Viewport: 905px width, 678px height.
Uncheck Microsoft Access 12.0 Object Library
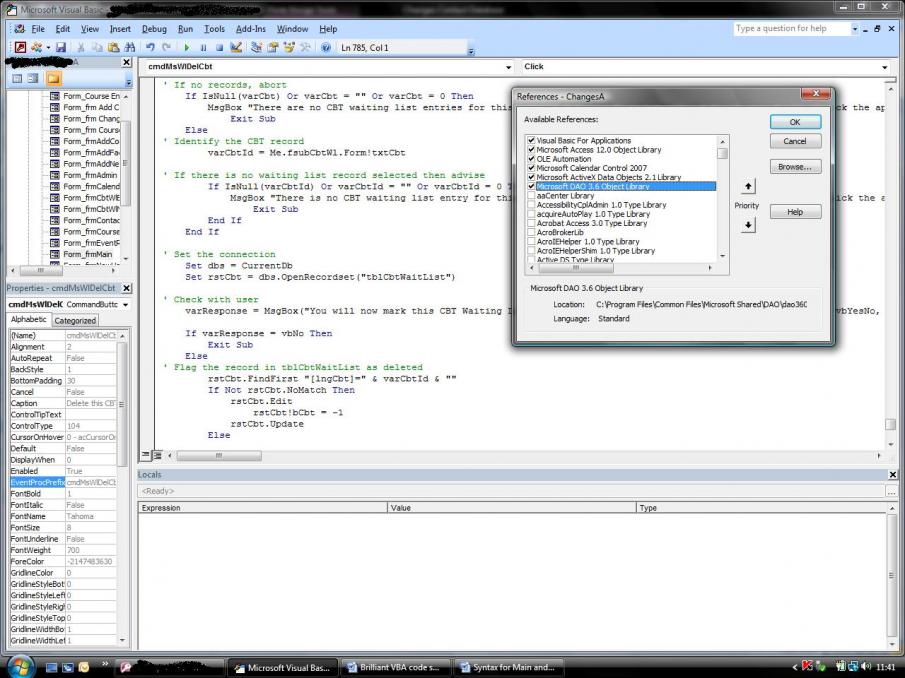tap(531, 149)
